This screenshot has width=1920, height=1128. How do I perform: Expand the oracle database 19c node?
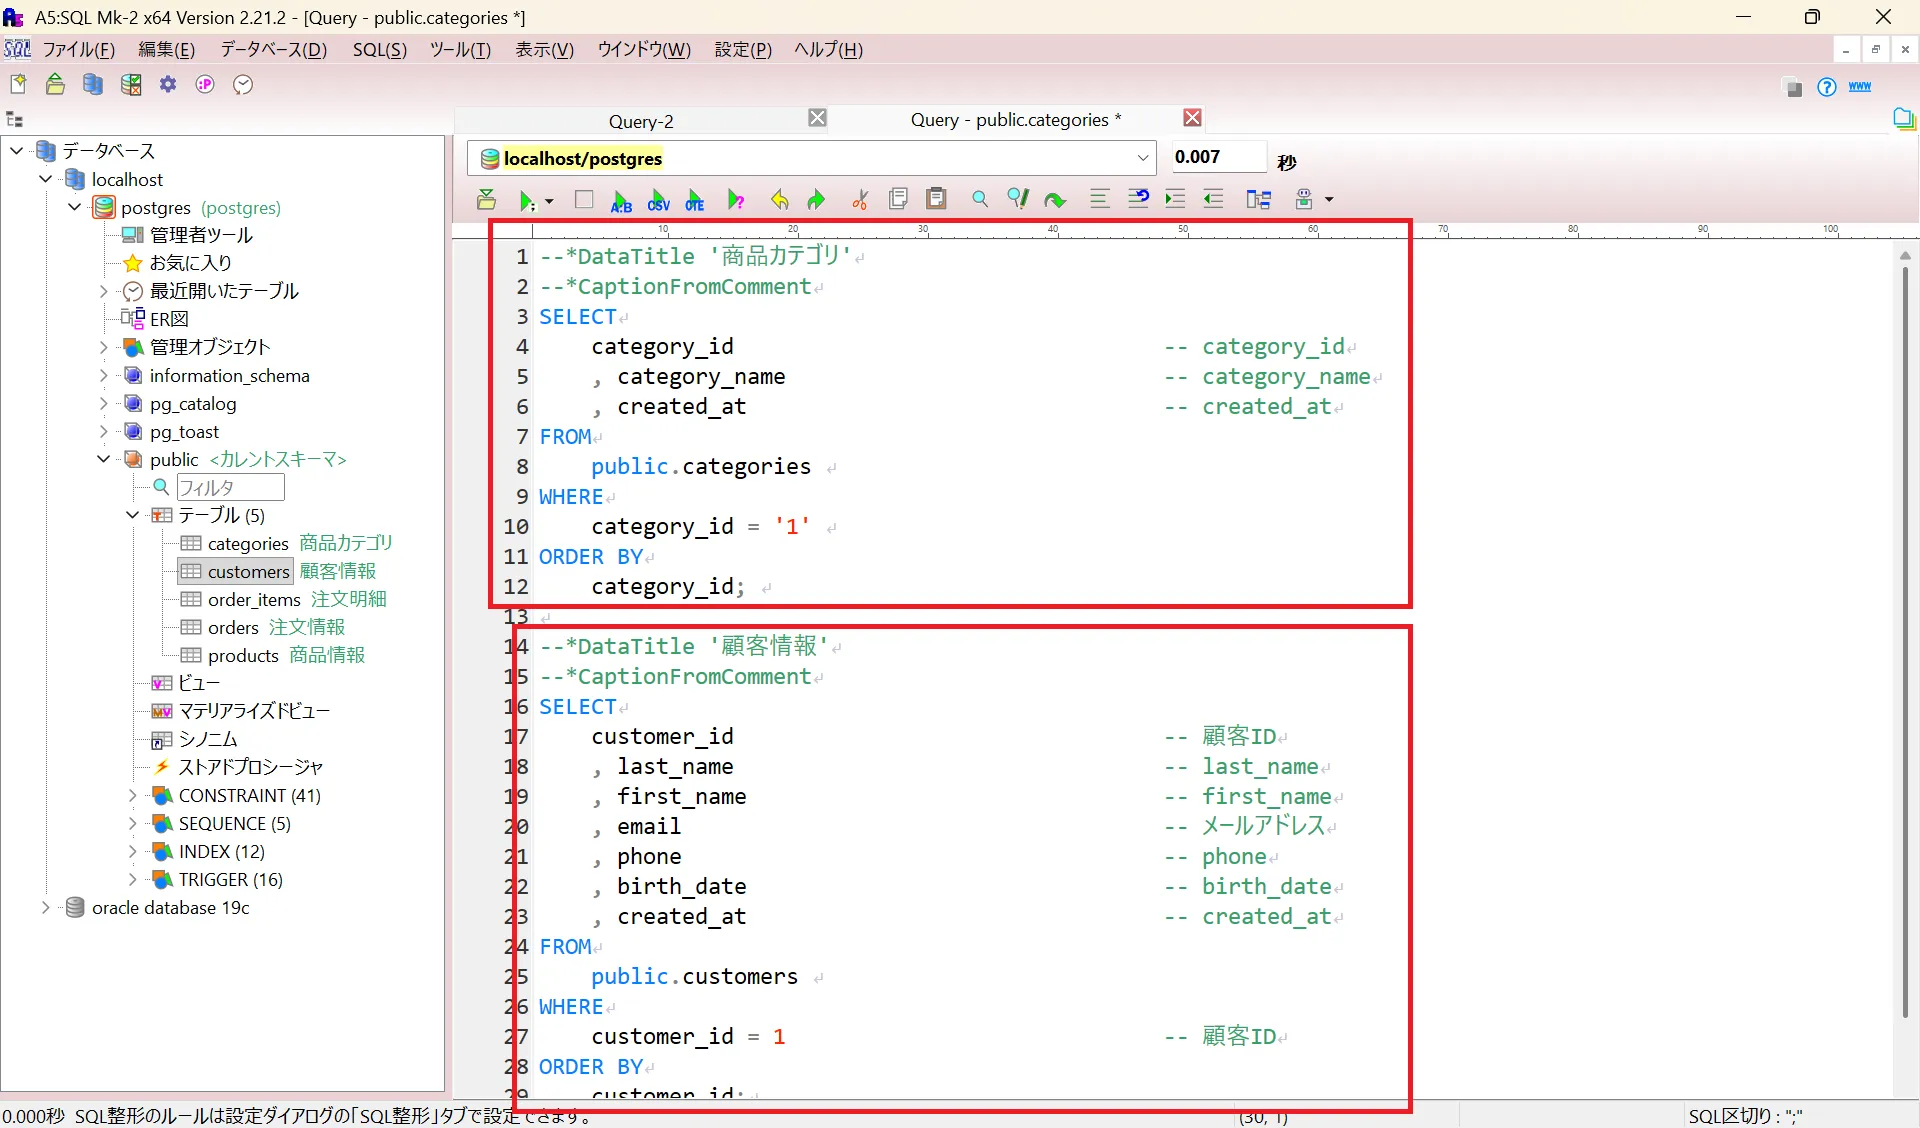(x=45, y=907)
